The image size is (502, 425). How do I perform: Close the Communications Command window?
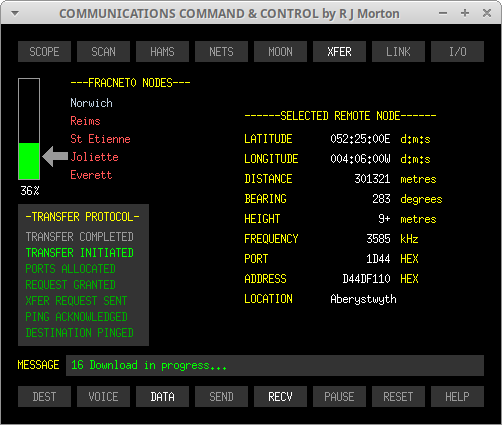(487, 13)
